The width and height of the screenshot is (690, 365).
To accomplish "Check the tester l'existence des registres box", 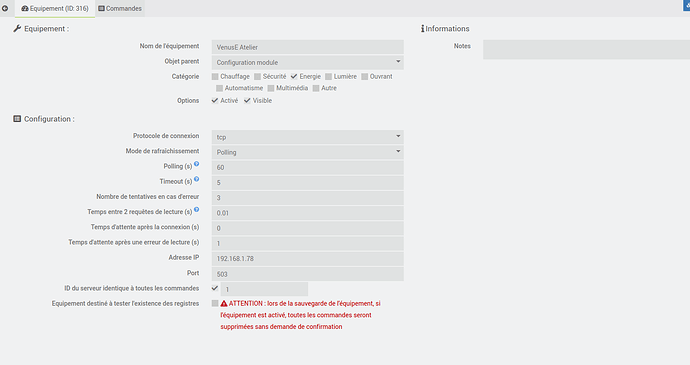I will click(215, 303).
